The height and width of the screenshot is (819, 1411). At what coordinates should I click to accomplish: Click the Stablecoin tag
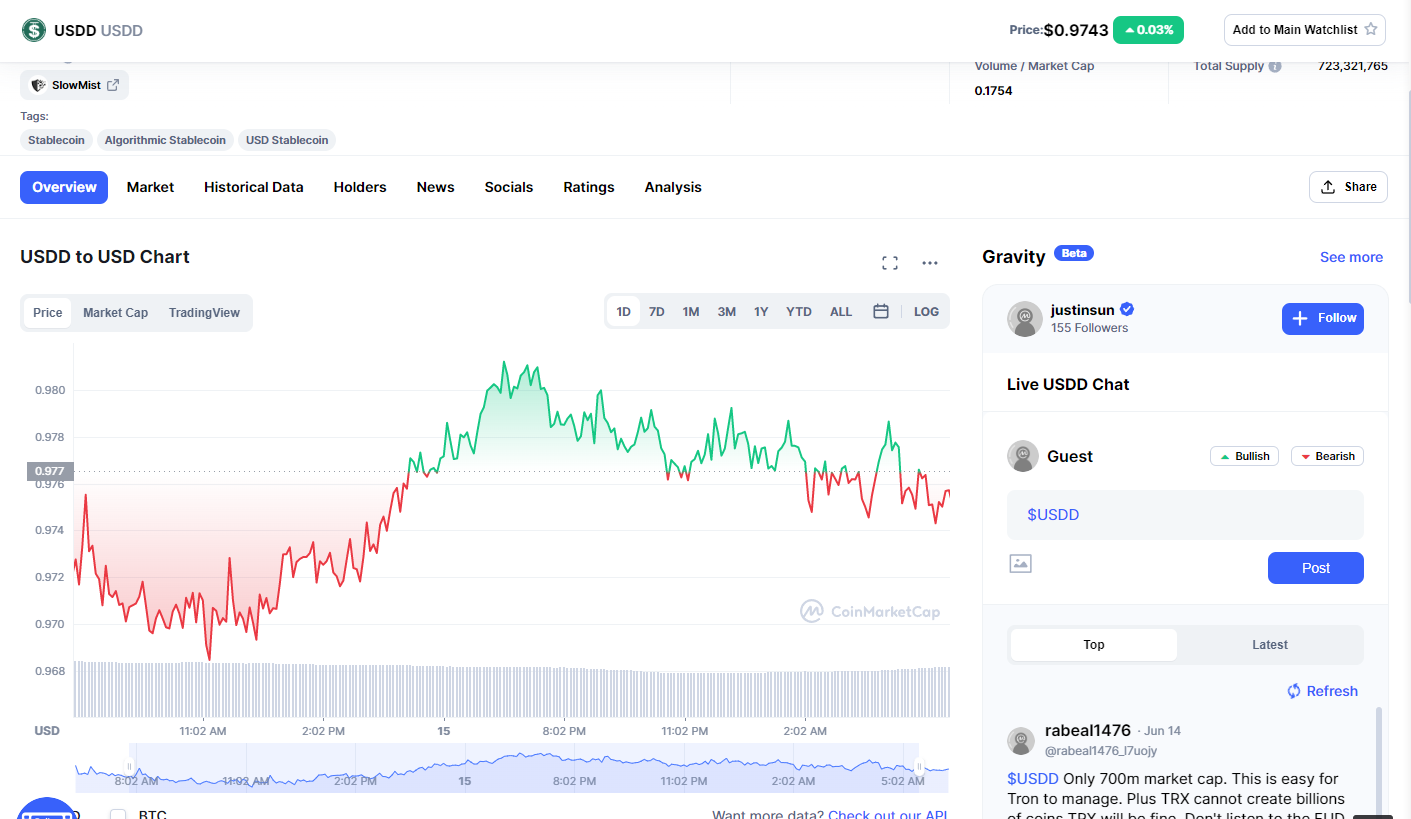[x=56, y=140]
